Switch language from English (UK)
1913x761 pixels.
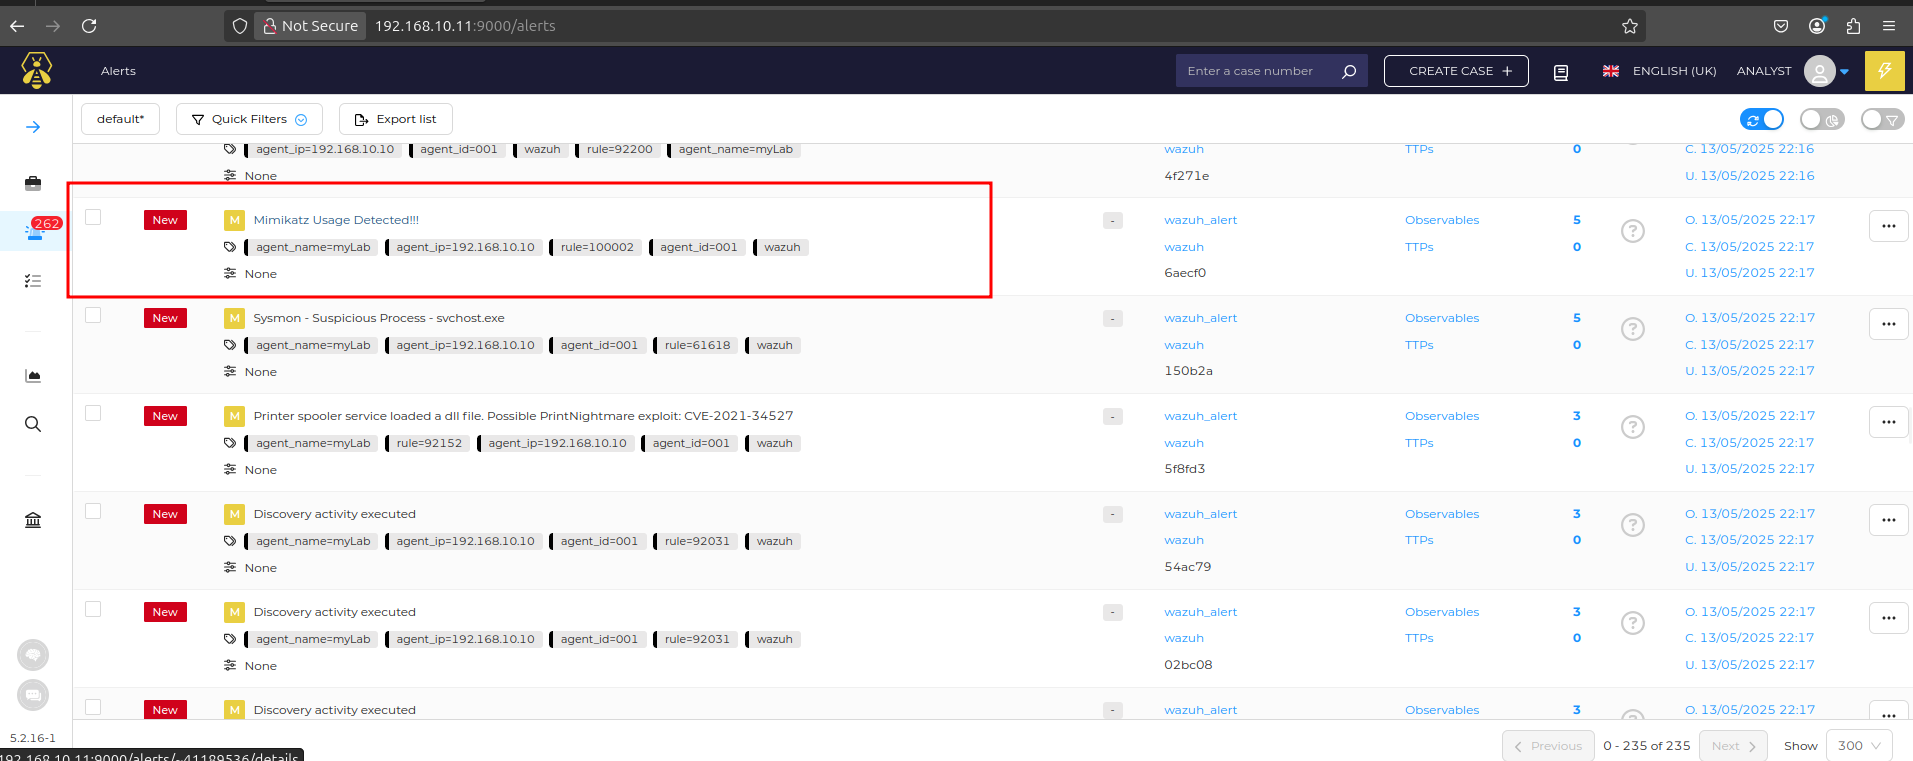(x=1660, y=71)
